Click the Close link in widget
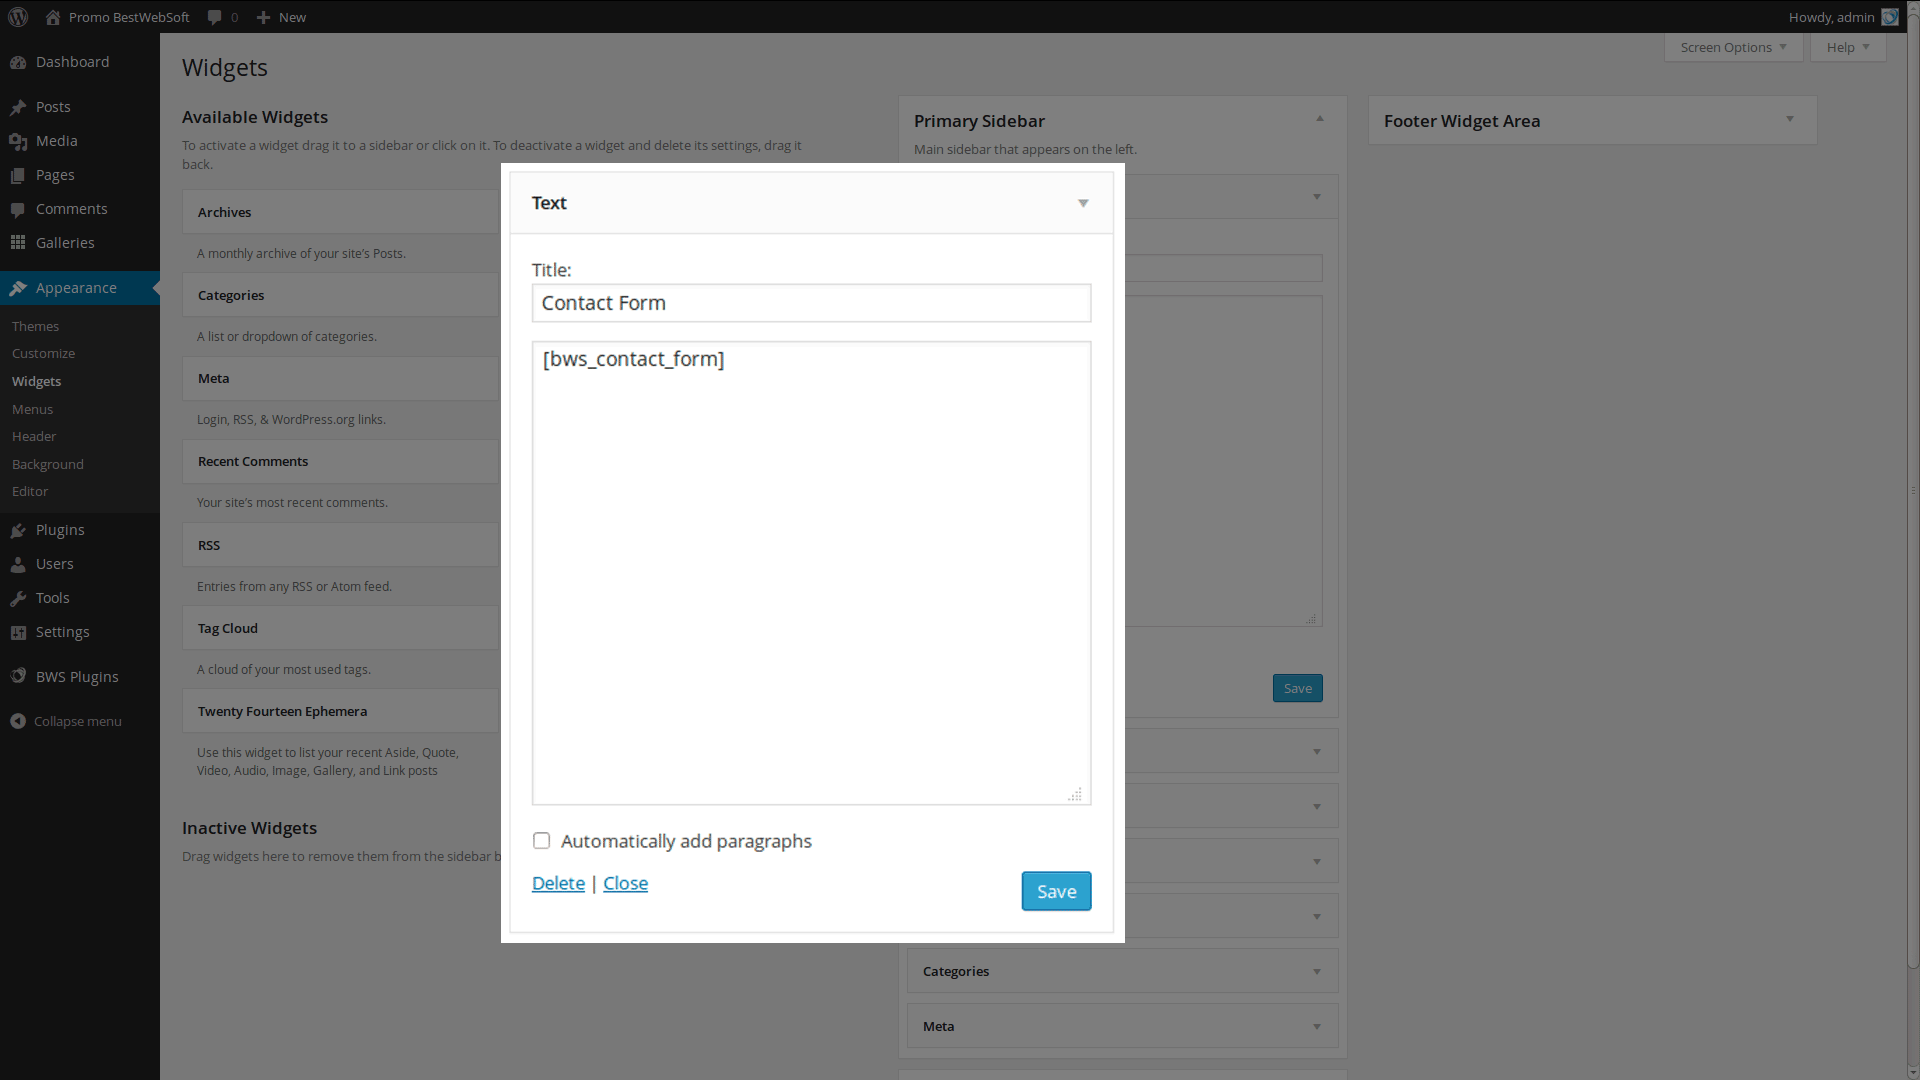This screenshot has height=1080, width=1920. click(x=625, y=883)
